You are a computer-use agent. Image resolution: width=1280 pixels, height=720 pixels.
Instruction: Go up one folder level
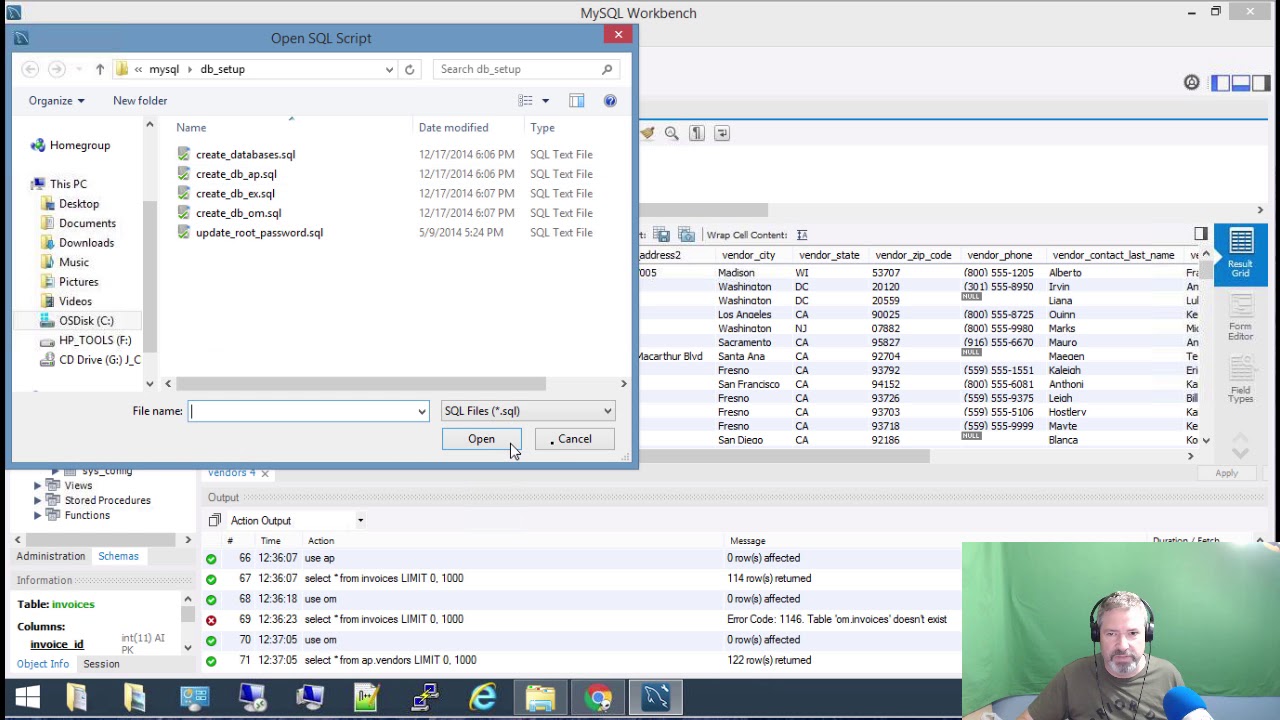100,69
